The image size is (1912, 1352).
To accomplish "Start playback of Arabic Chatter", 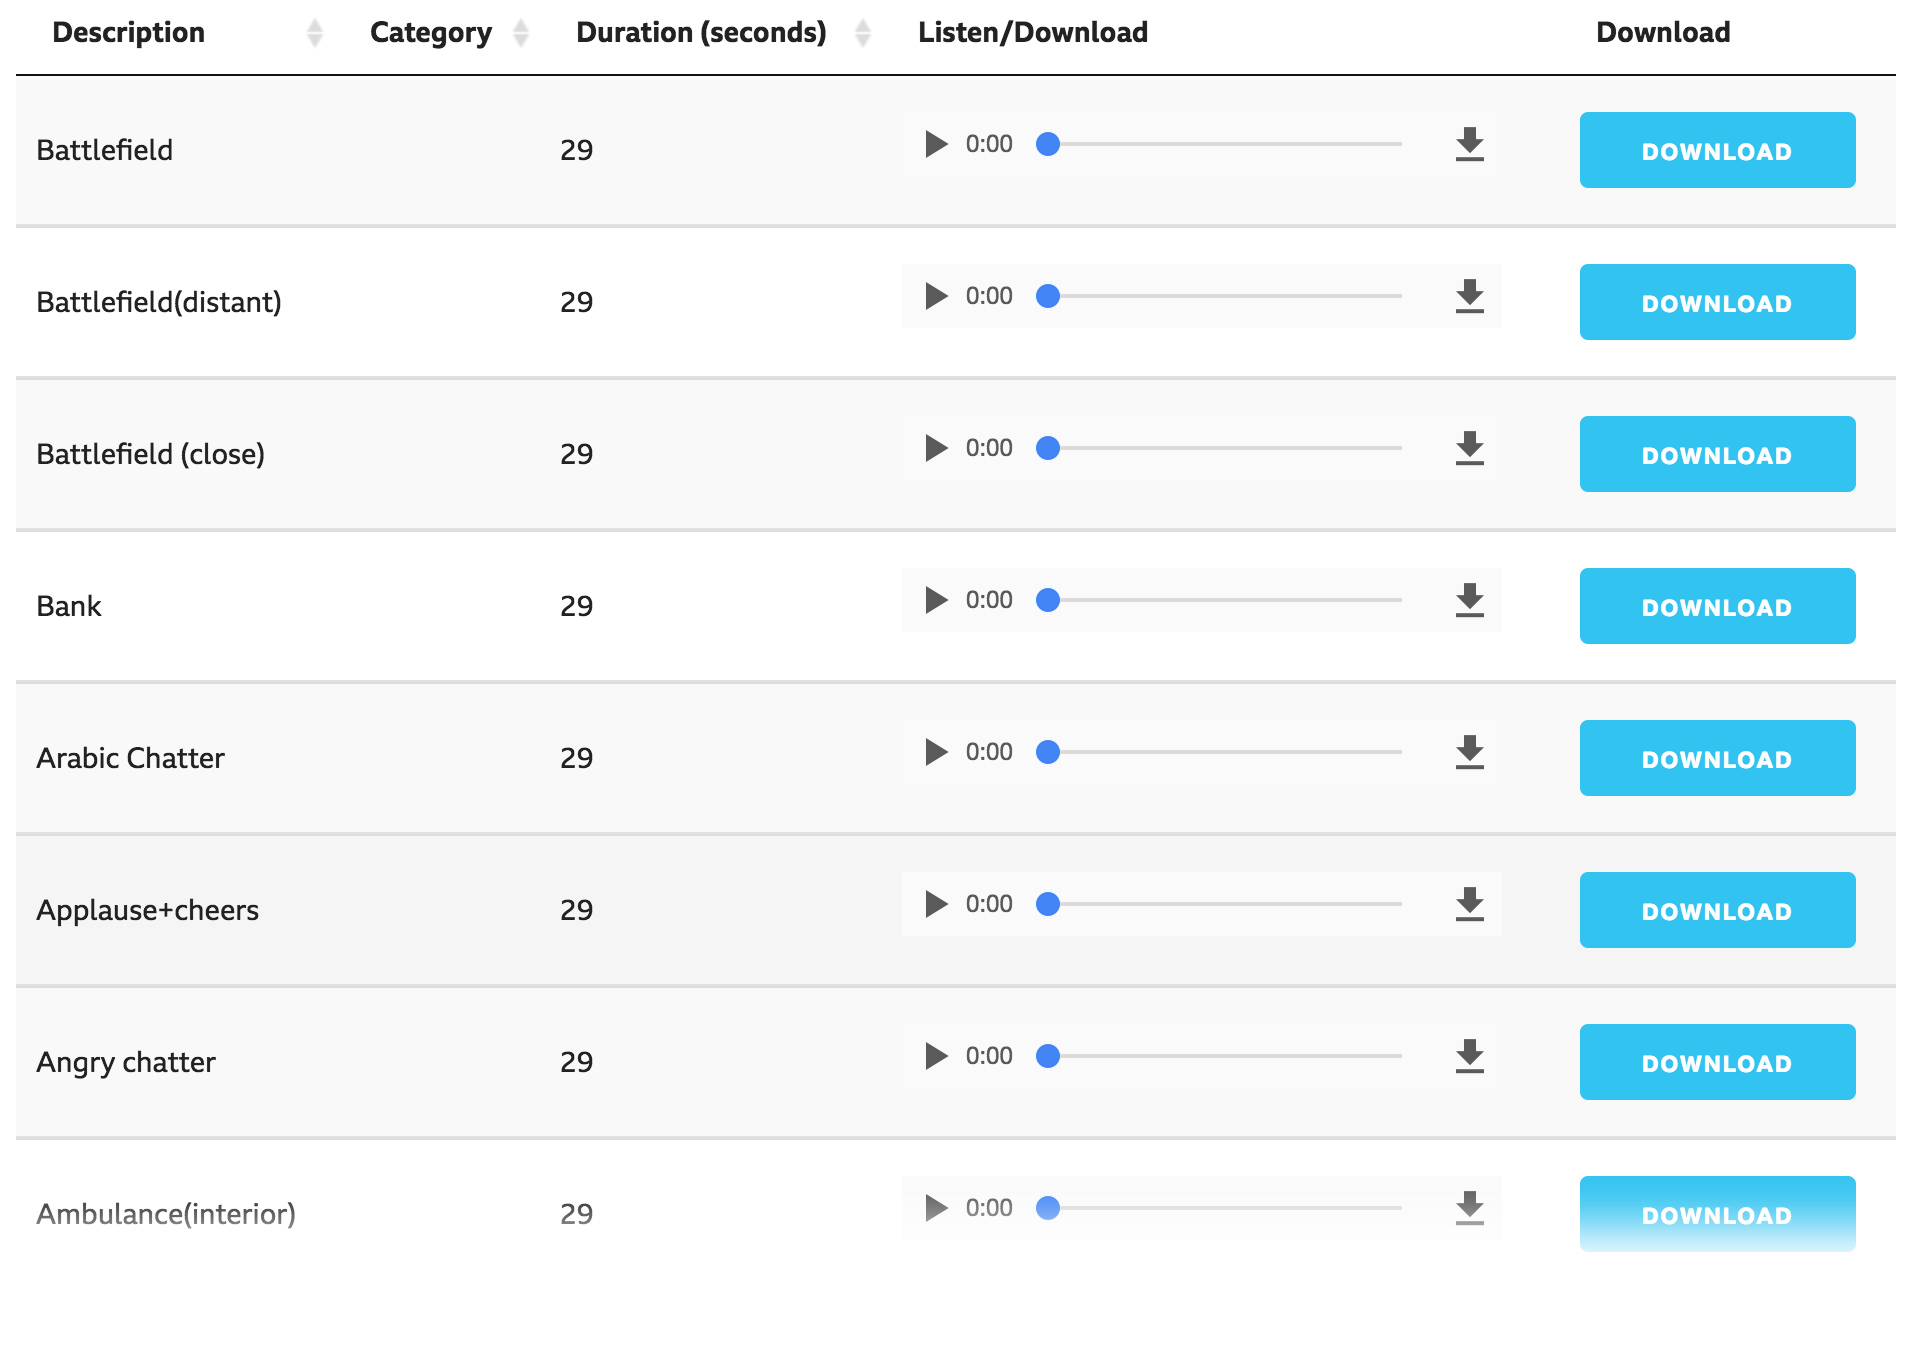I will point(935,752).
